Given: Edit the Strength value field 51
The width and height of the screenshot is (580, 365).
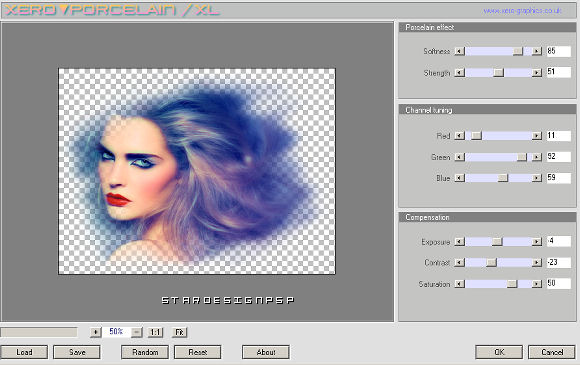Looking at the screenshot, I should 559,72.
